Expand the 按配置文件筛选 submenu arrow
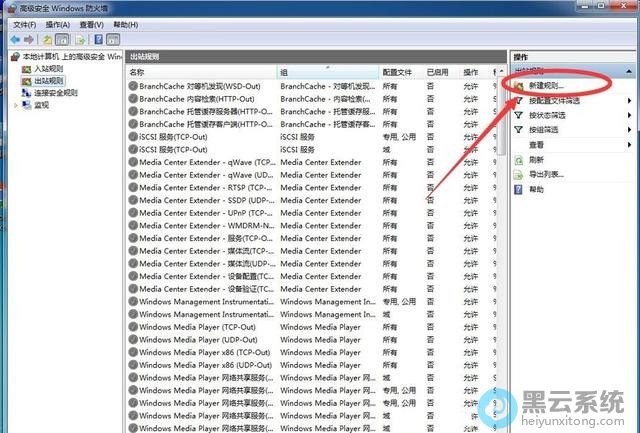This screenshot has height=433, width=640. point(631,102)
